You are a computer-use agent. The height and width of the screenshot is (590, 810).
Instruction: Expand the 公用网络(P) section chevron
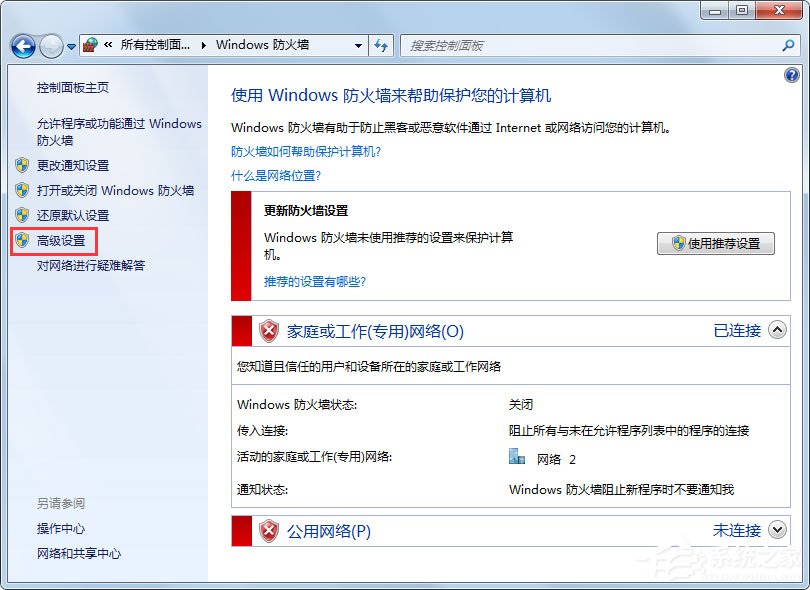(x=775, y=531)
